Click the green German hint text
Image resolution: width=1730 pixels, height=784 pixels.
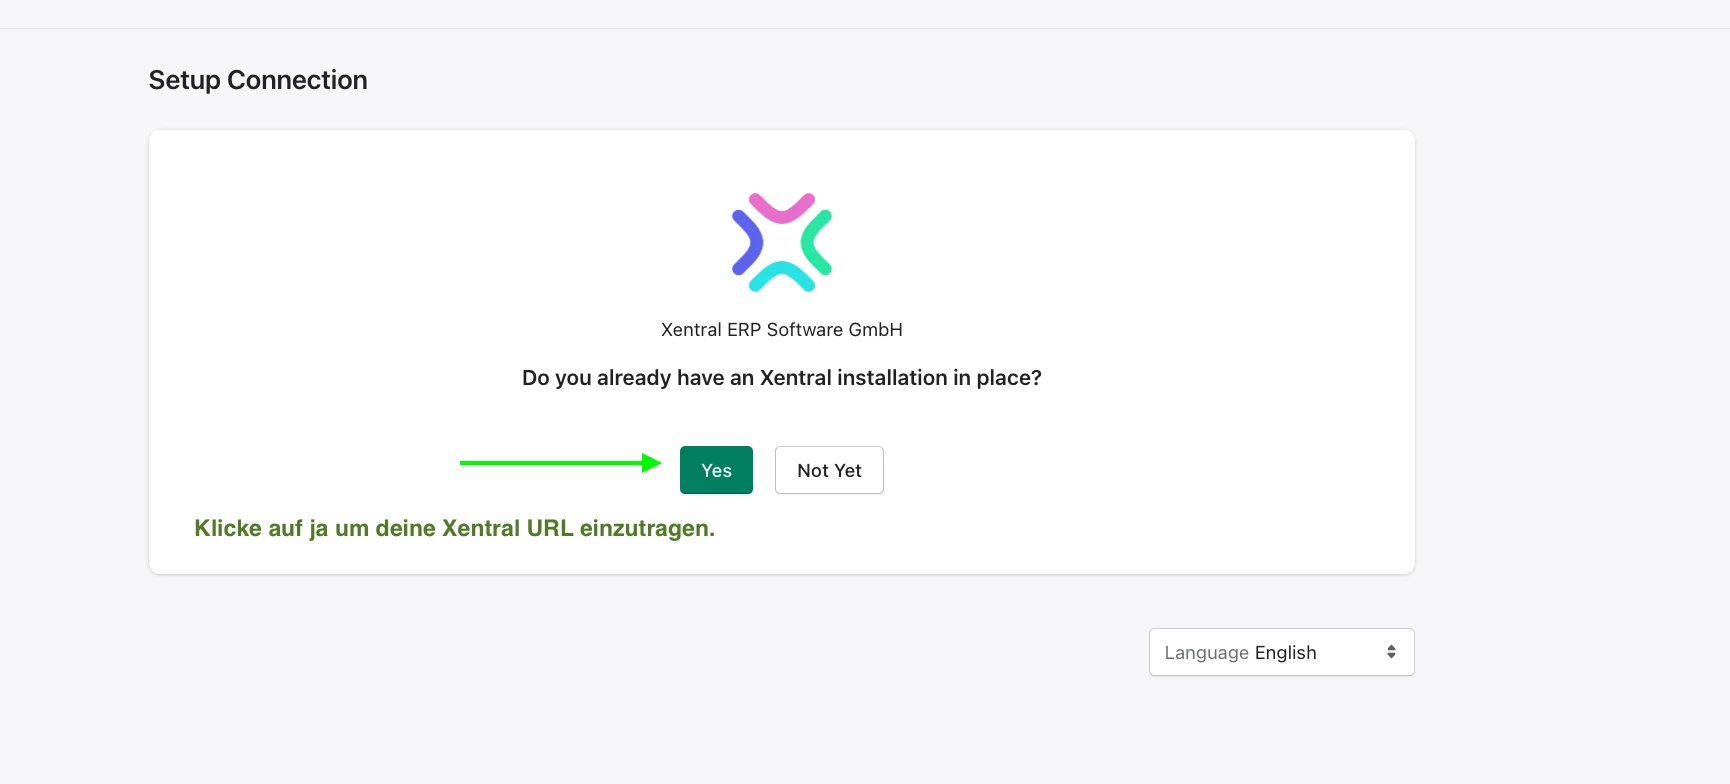click(455, 528)
